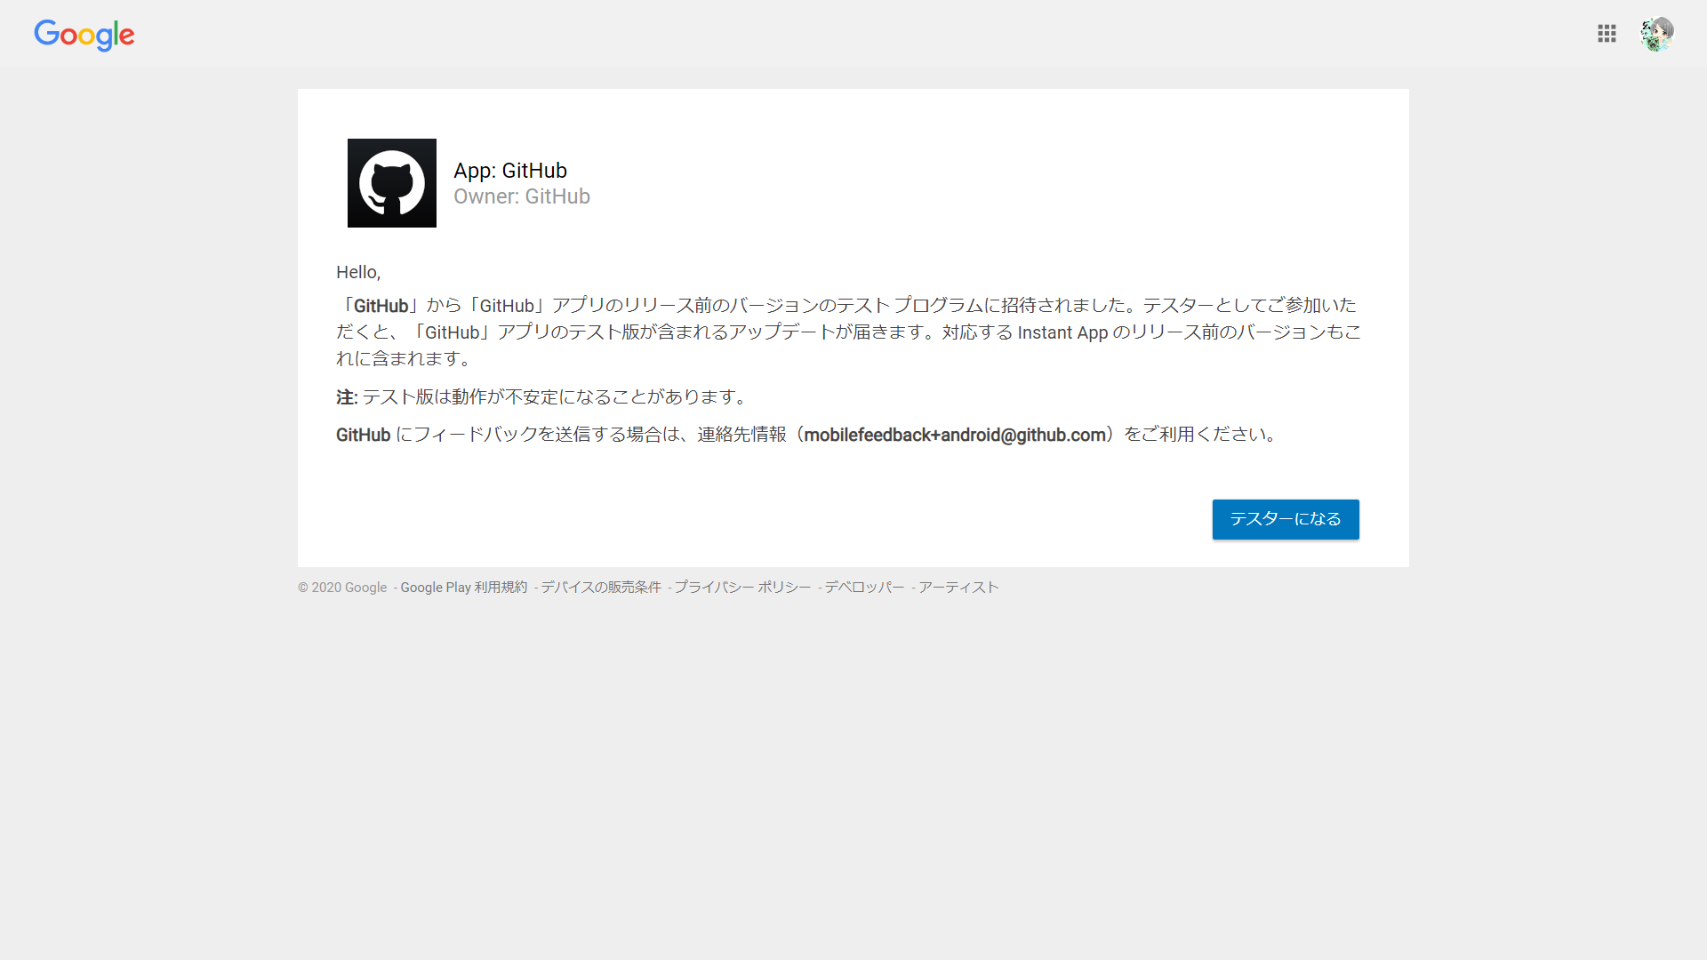Click the "Hello," greeting text
1707x960 pixels.
[358, 272]
